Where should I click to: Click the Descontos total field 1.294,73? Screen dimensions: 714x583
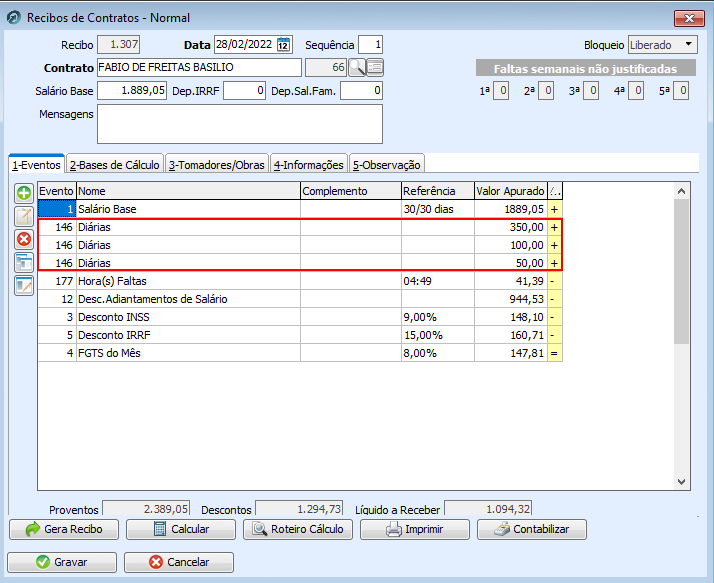pyautogui.click(x=299, y=509)
